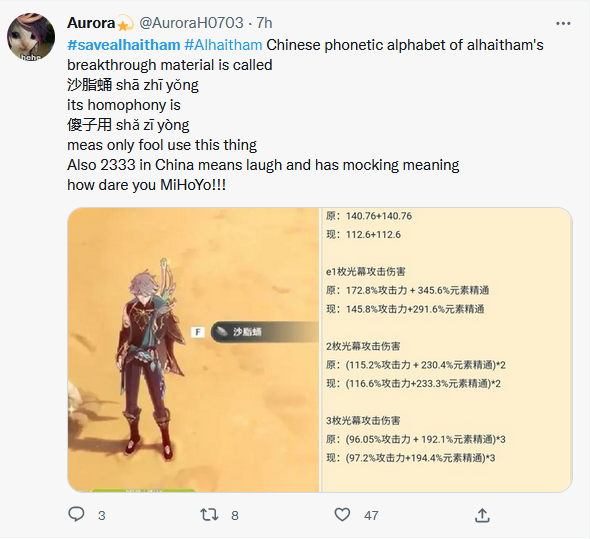This screenshot has width=590, height=539.
Task: Open the @AuroraH0703 handle
Action: (x=191, y=23)
